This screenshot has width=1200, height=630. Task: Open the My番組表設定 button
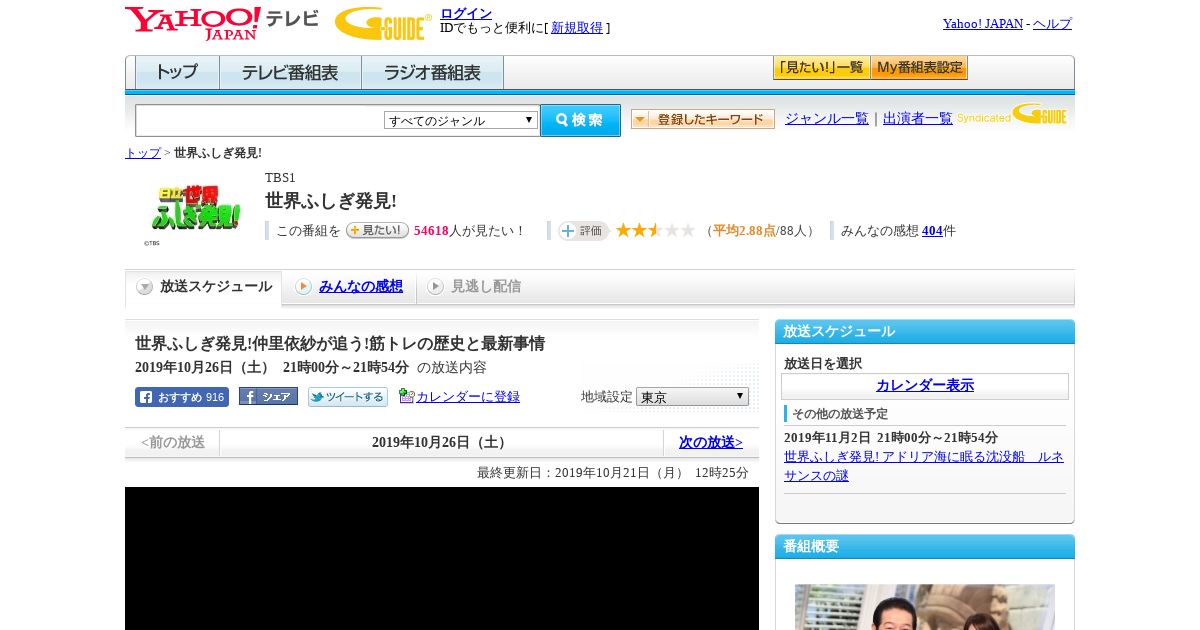click(919, 68)
